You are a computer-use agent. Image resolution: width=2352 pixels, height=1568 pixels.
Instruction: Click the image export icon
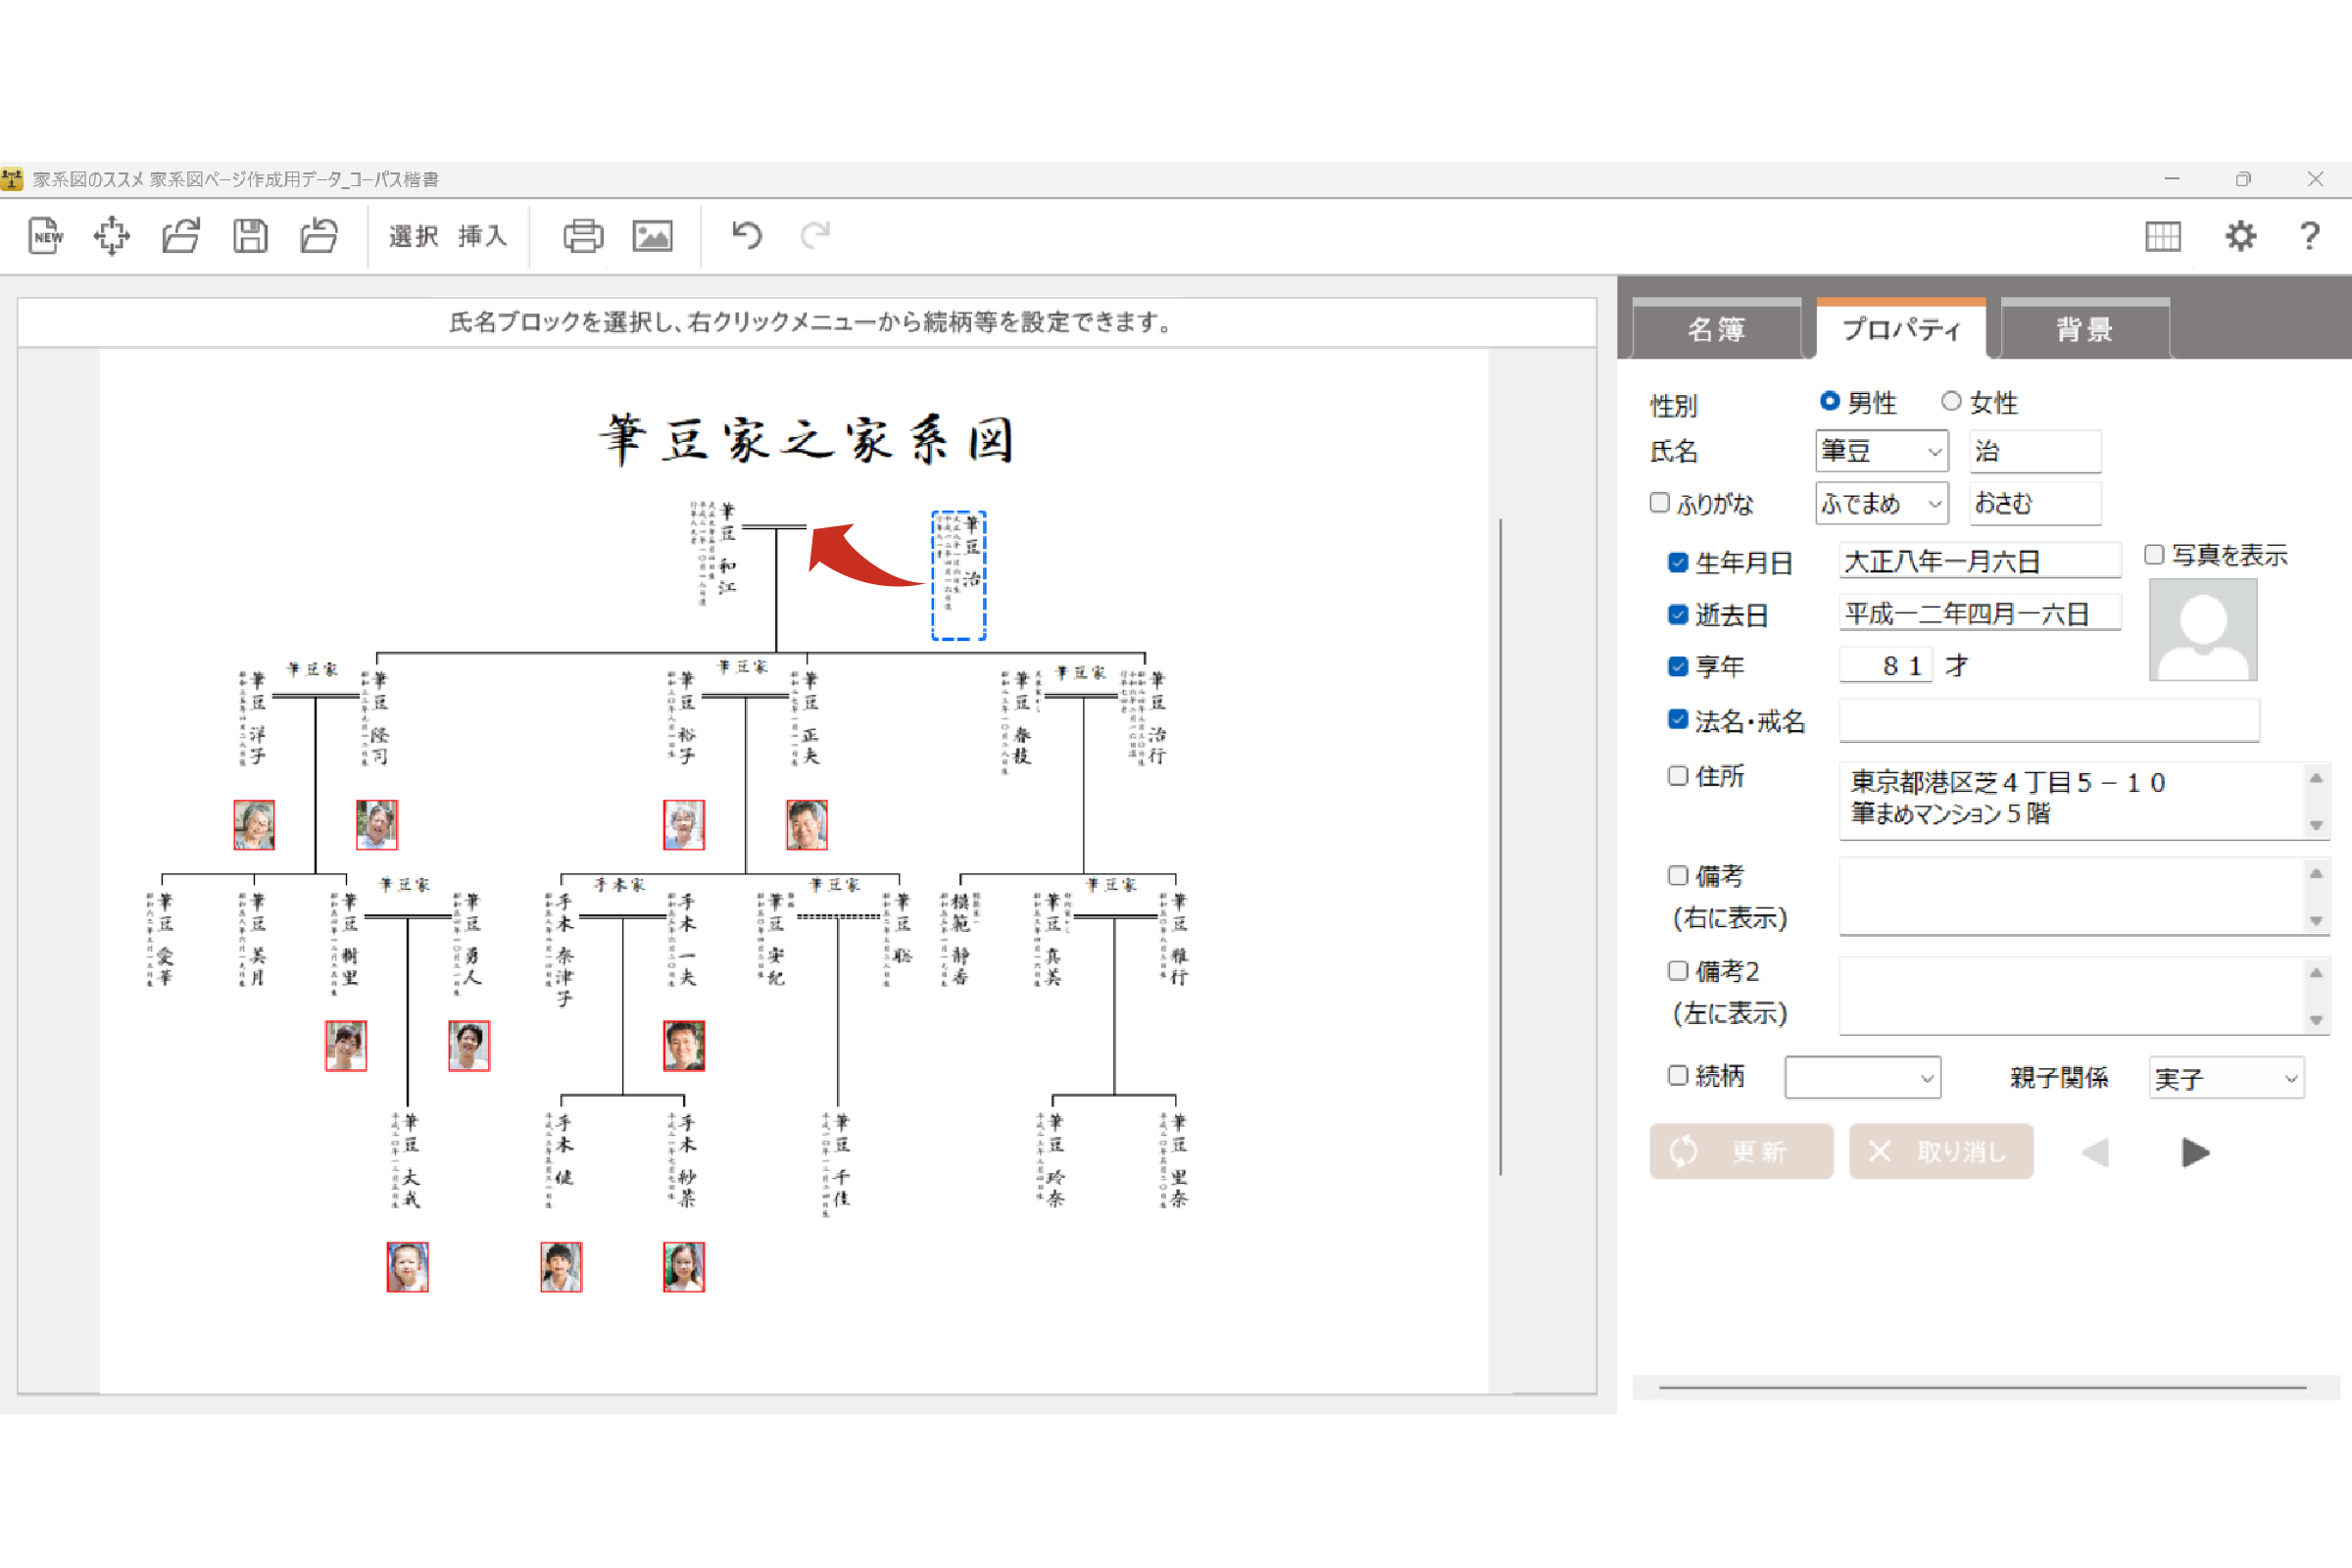pos(652,236)
